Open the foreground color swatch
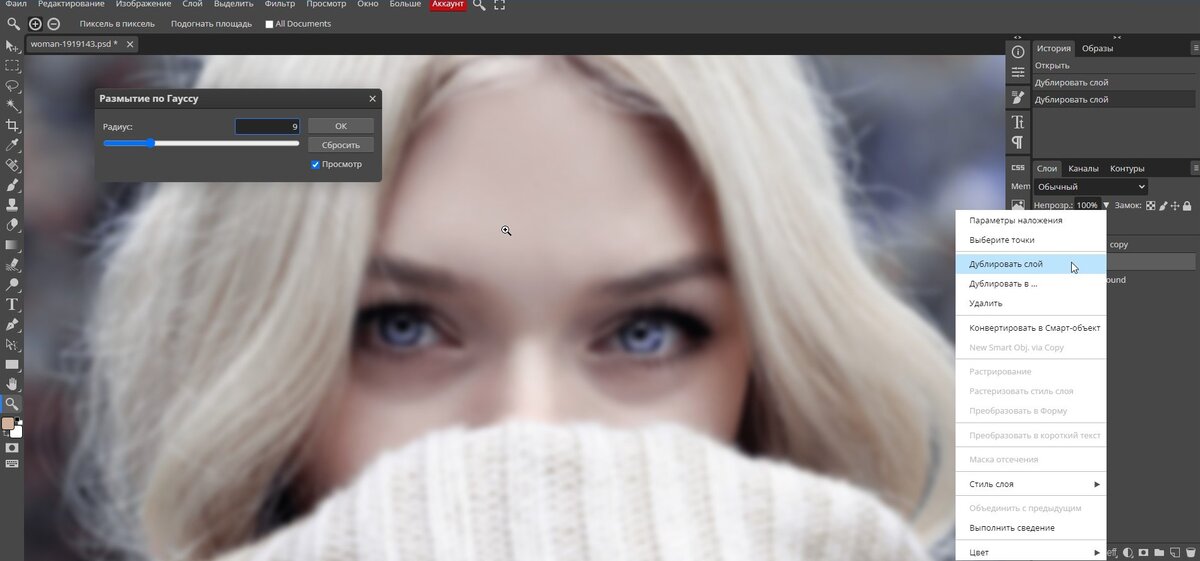 pyautogui.click(x=8, y=424)
